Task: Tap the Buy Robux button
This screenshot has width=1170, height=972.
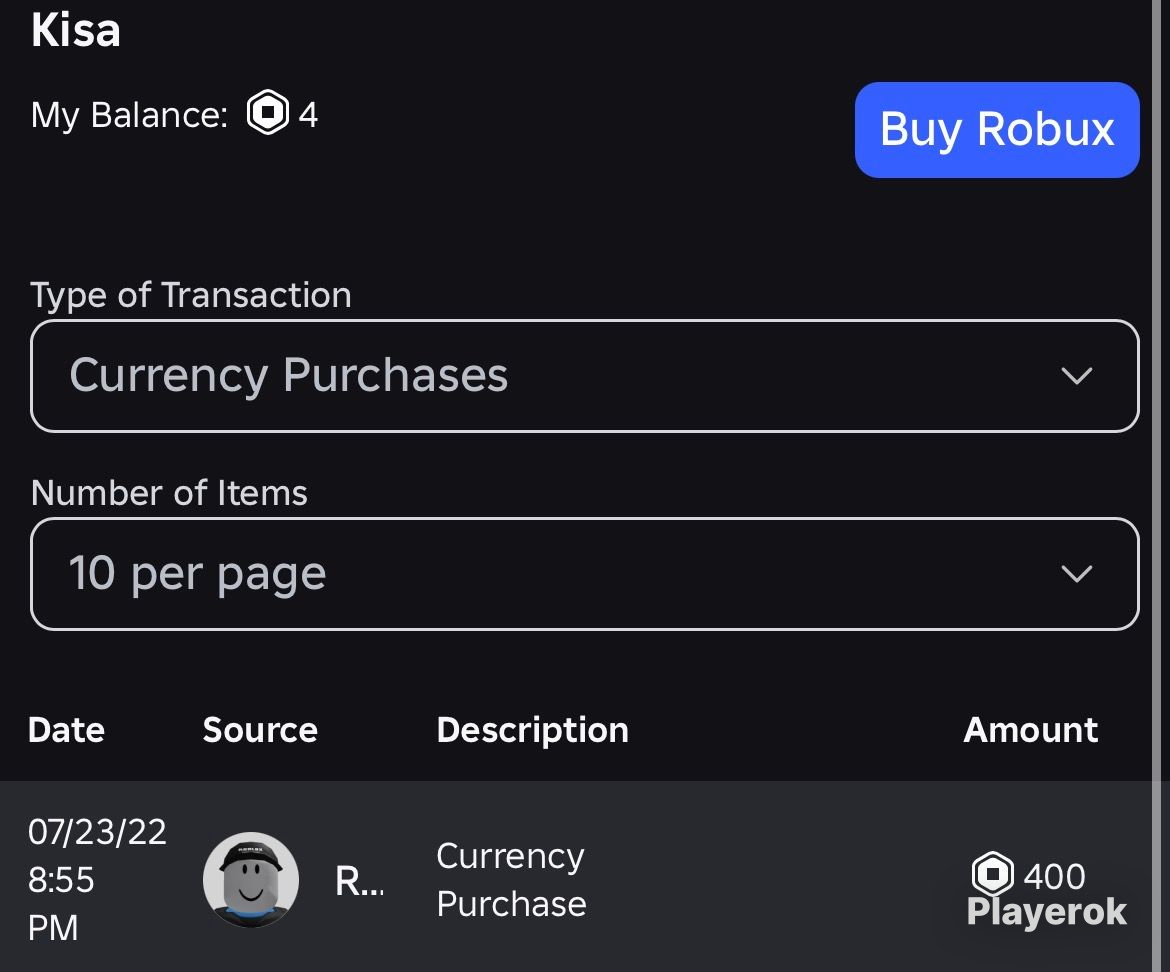Action: pos(997,130)
